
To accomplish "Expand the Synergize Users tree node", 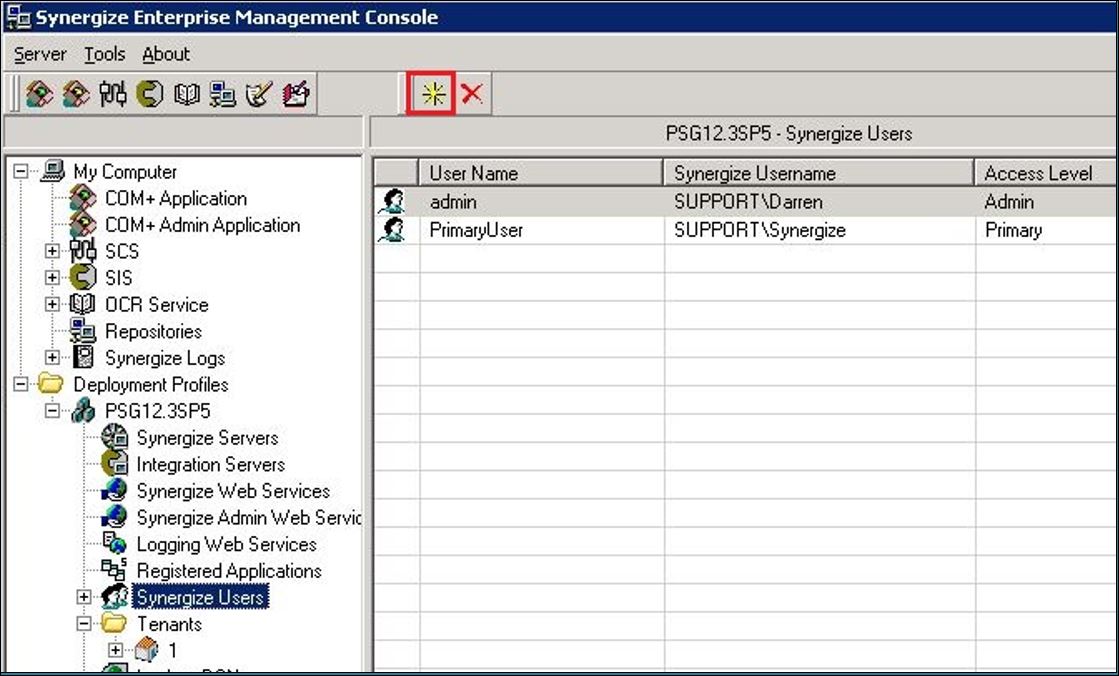I will [84, 597].
